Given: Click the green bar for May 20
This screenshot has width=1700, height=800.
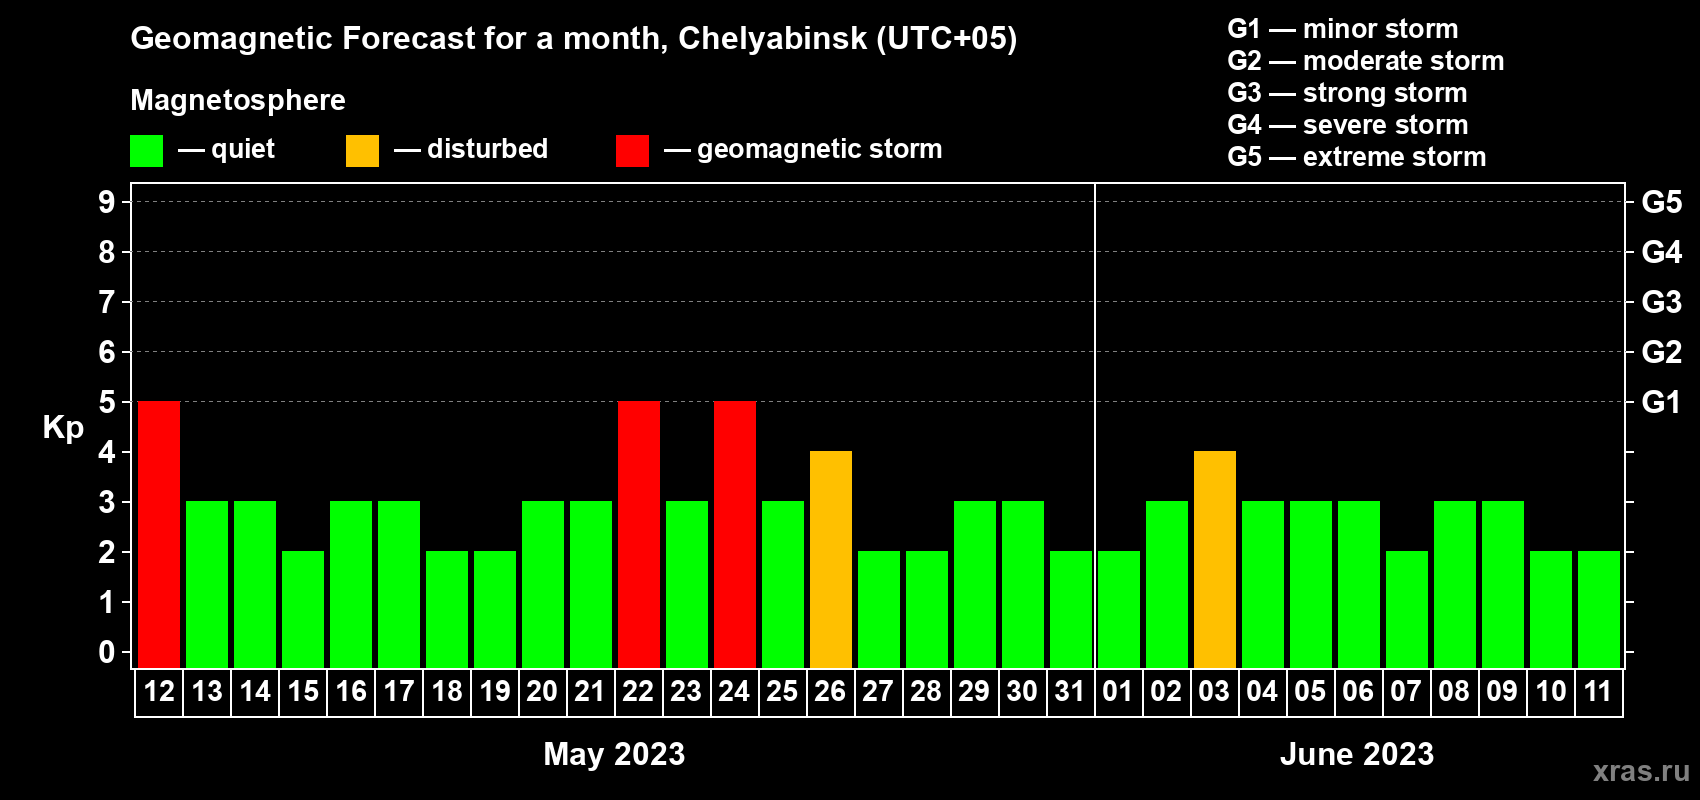Looking at the screenshot, I should click(x=543, y=584).
